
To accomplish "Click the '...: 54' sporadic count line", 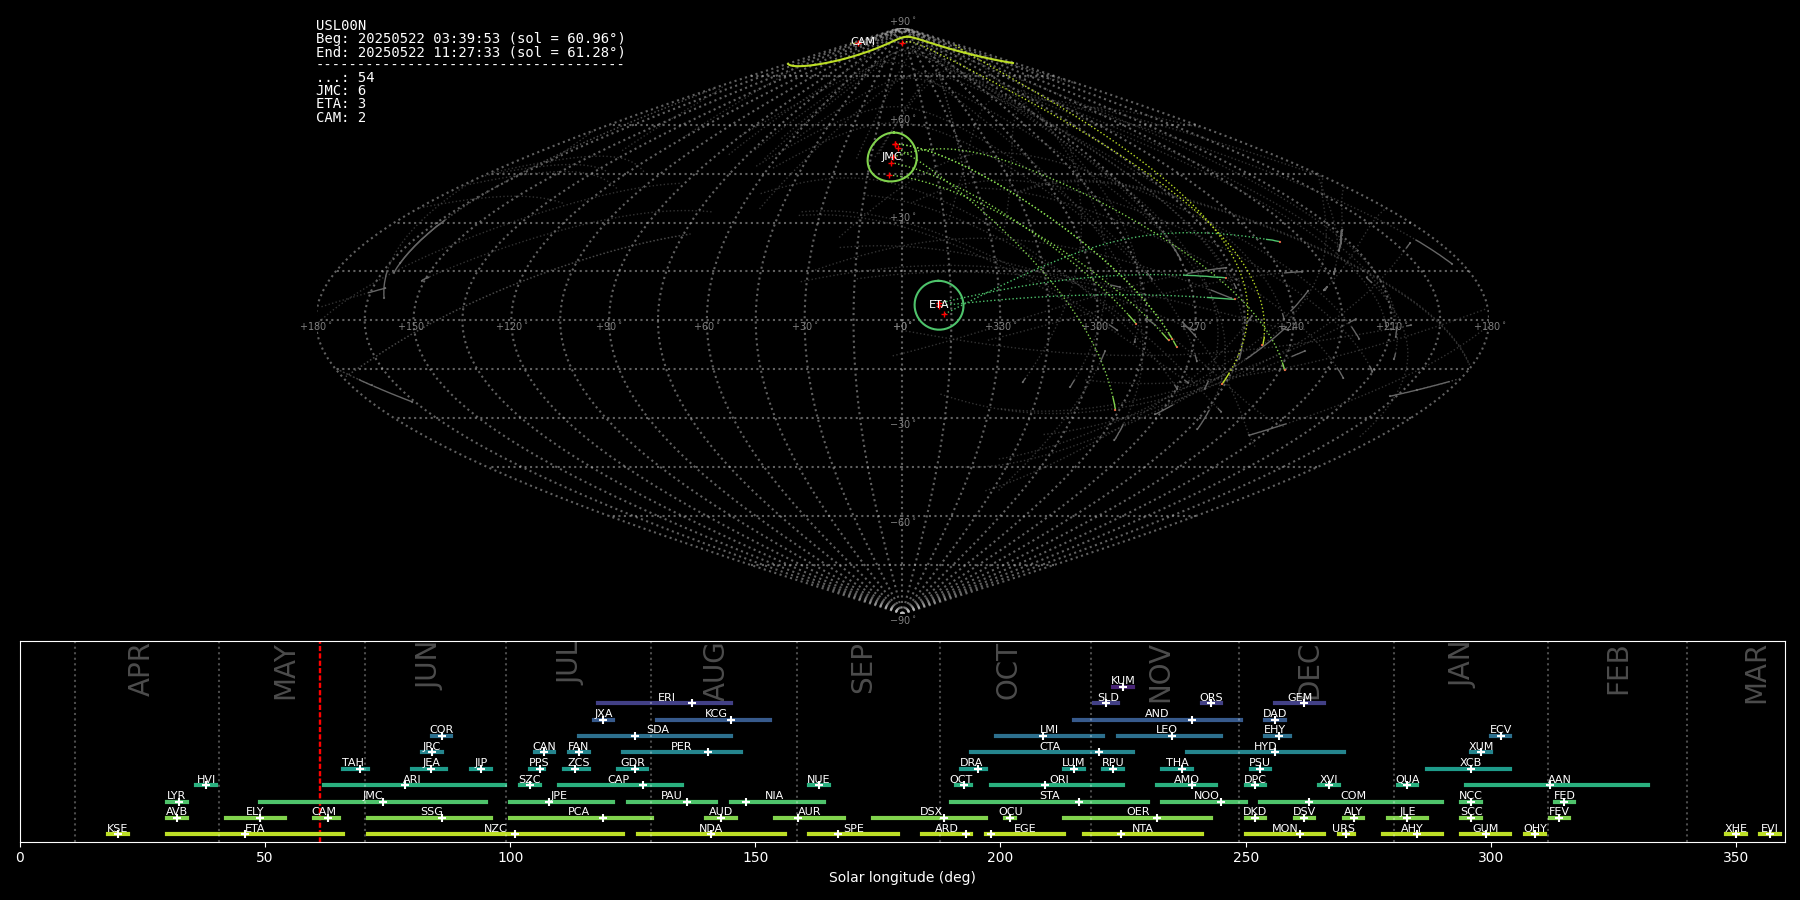I will [345, 78].
